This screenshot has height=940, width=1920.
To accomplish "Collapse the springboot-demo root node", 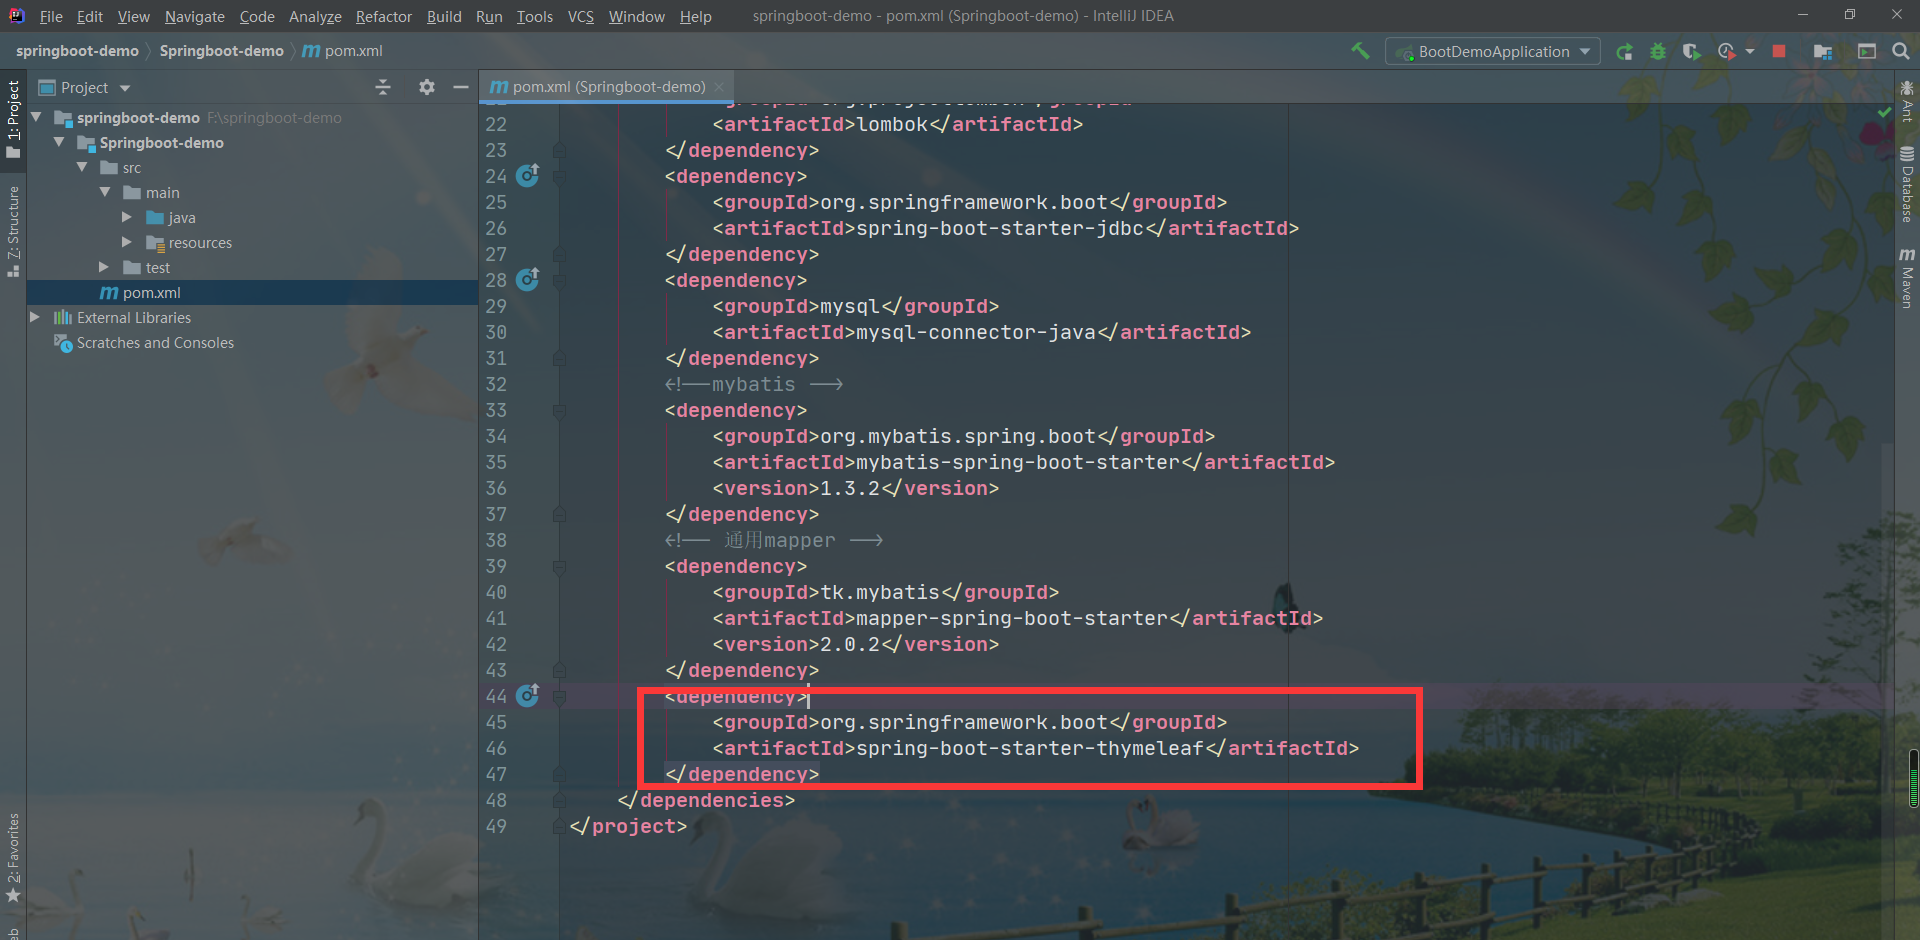I will 37,117.
